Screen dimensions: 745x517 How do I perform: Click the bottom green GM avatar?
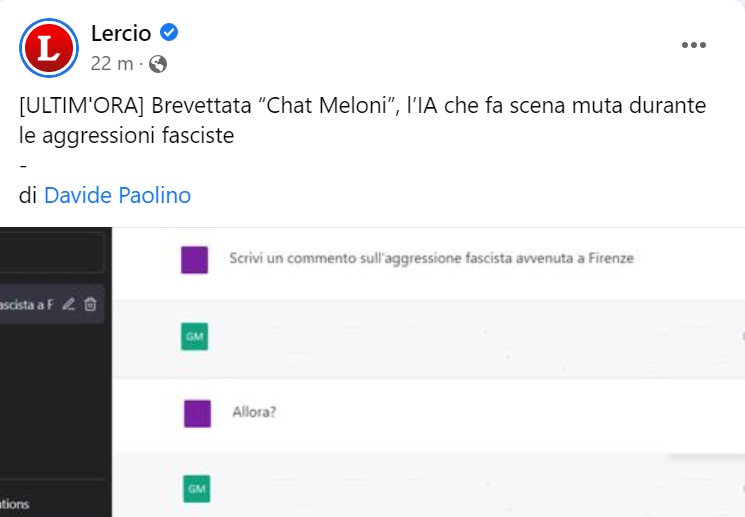[x=196, y=488]
